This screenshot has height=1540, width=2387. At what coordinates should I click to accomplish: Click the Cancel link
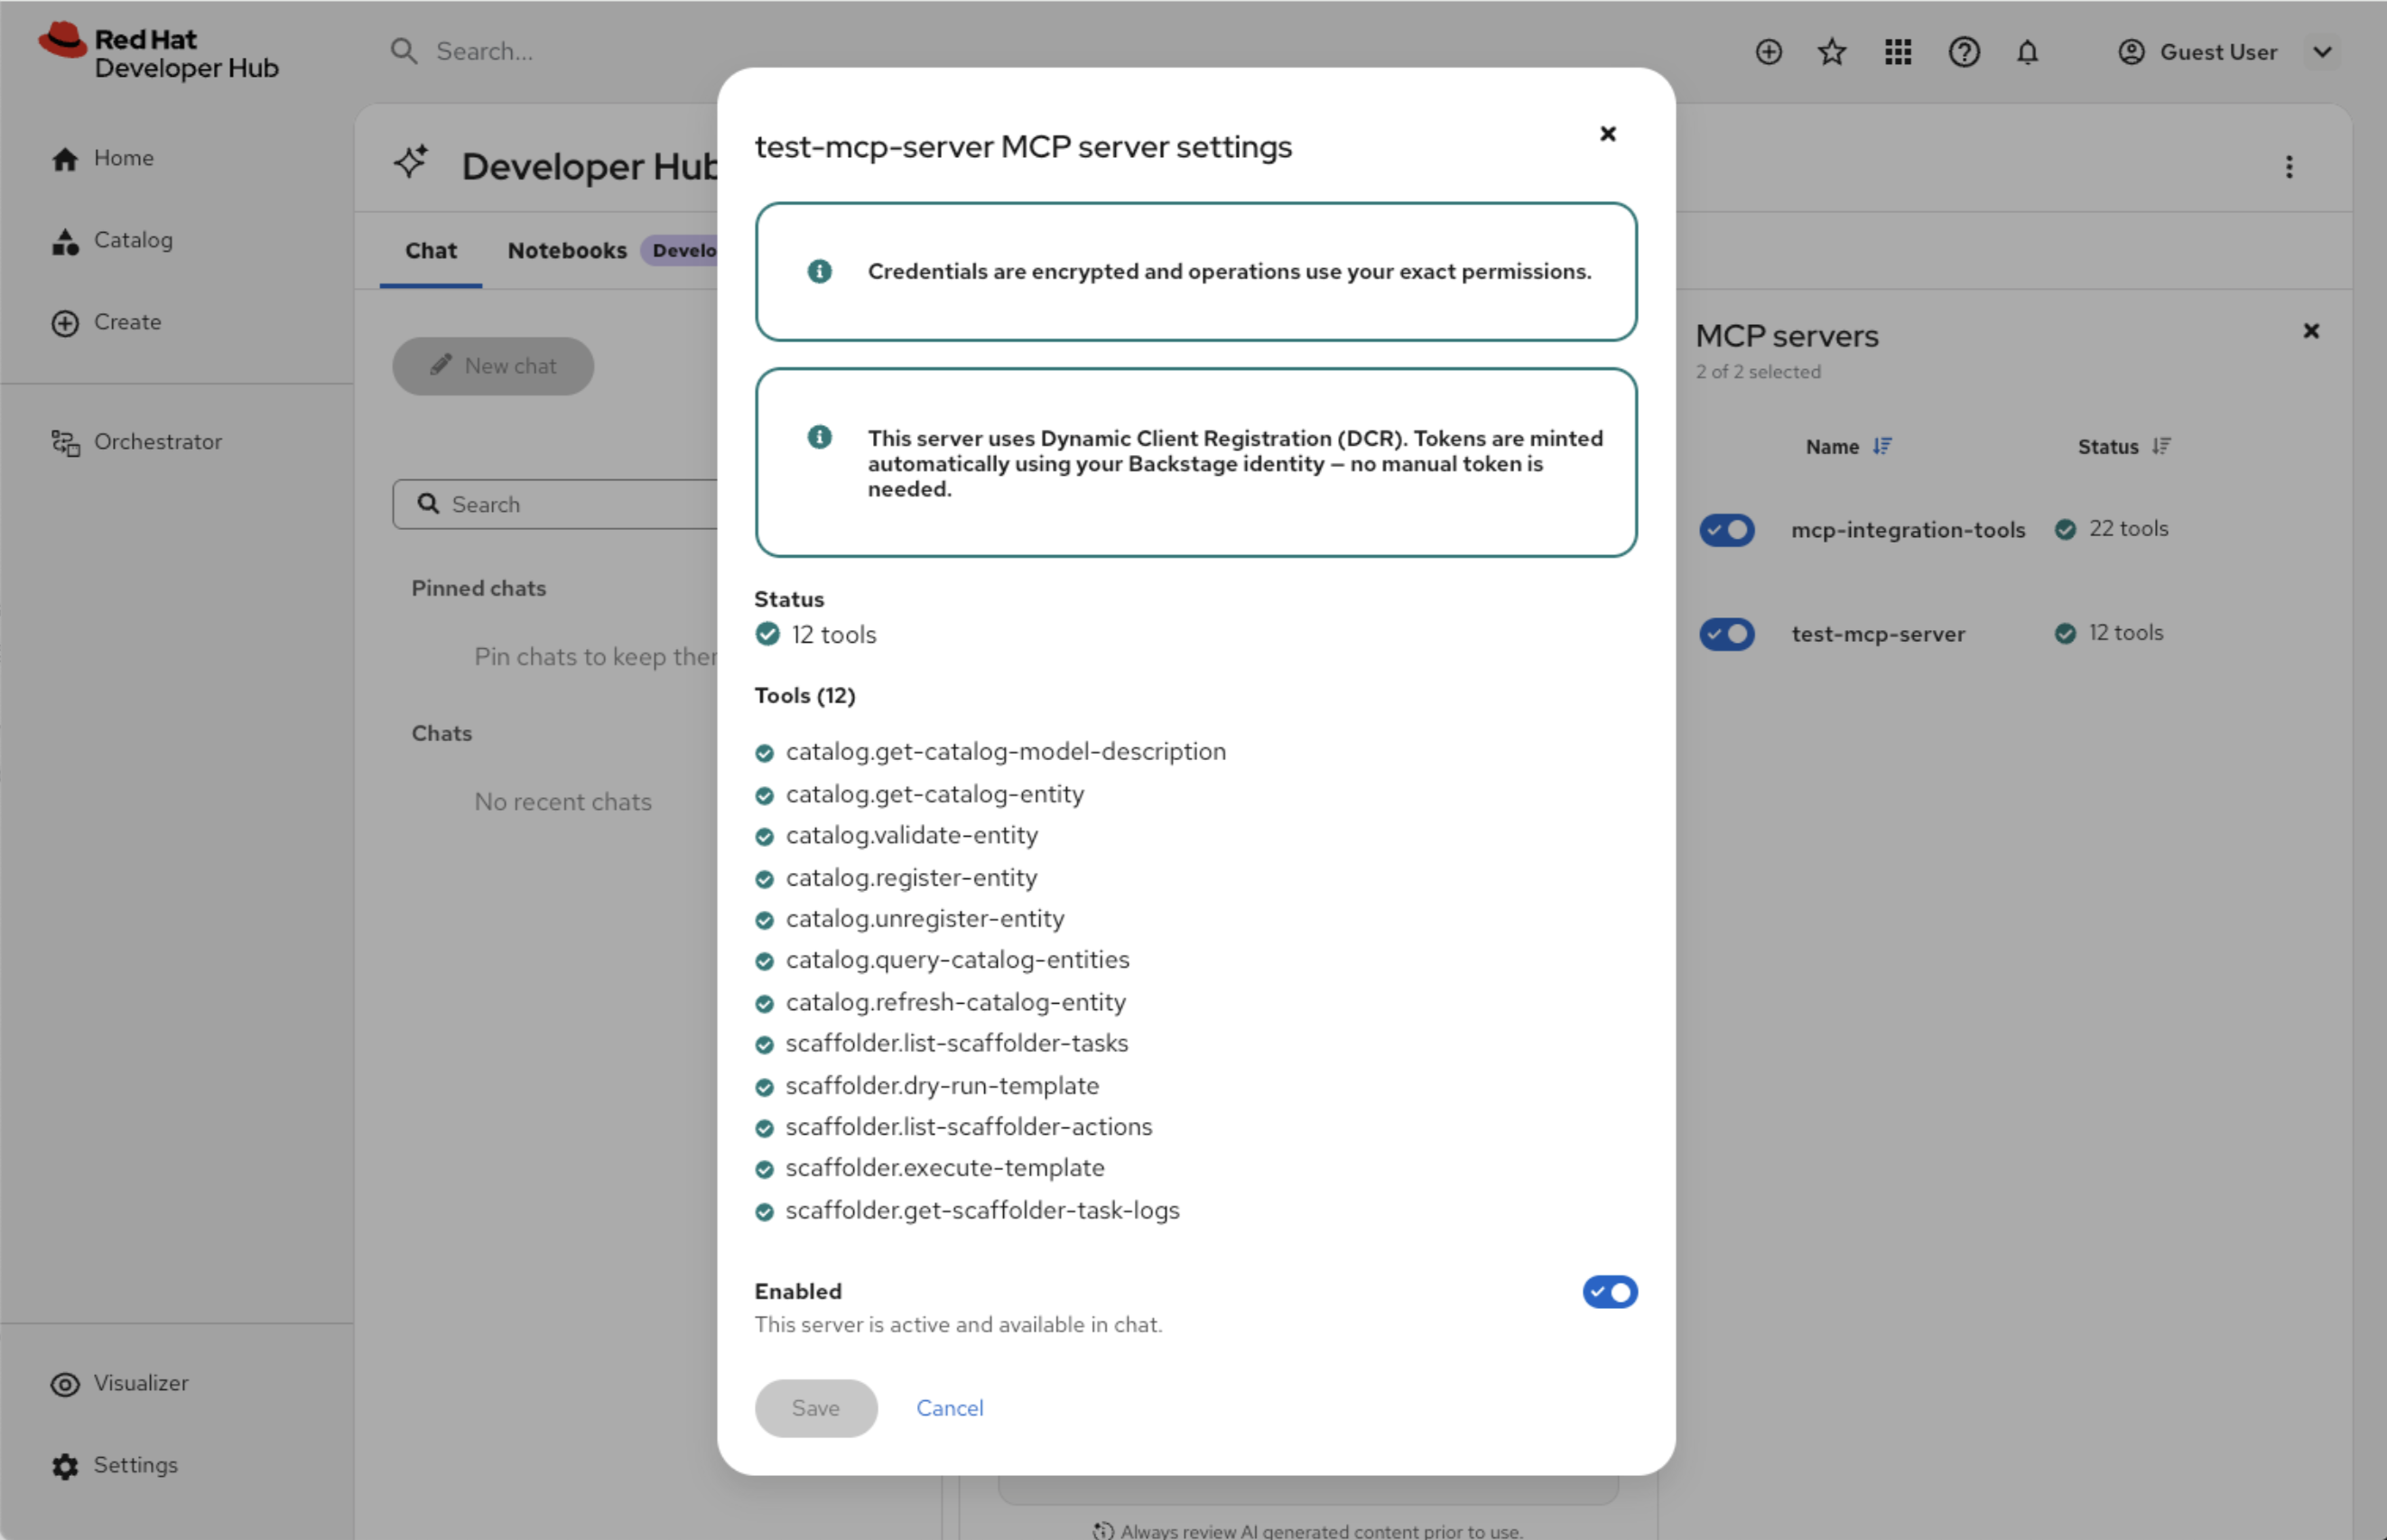click(x=950, y=1408)
